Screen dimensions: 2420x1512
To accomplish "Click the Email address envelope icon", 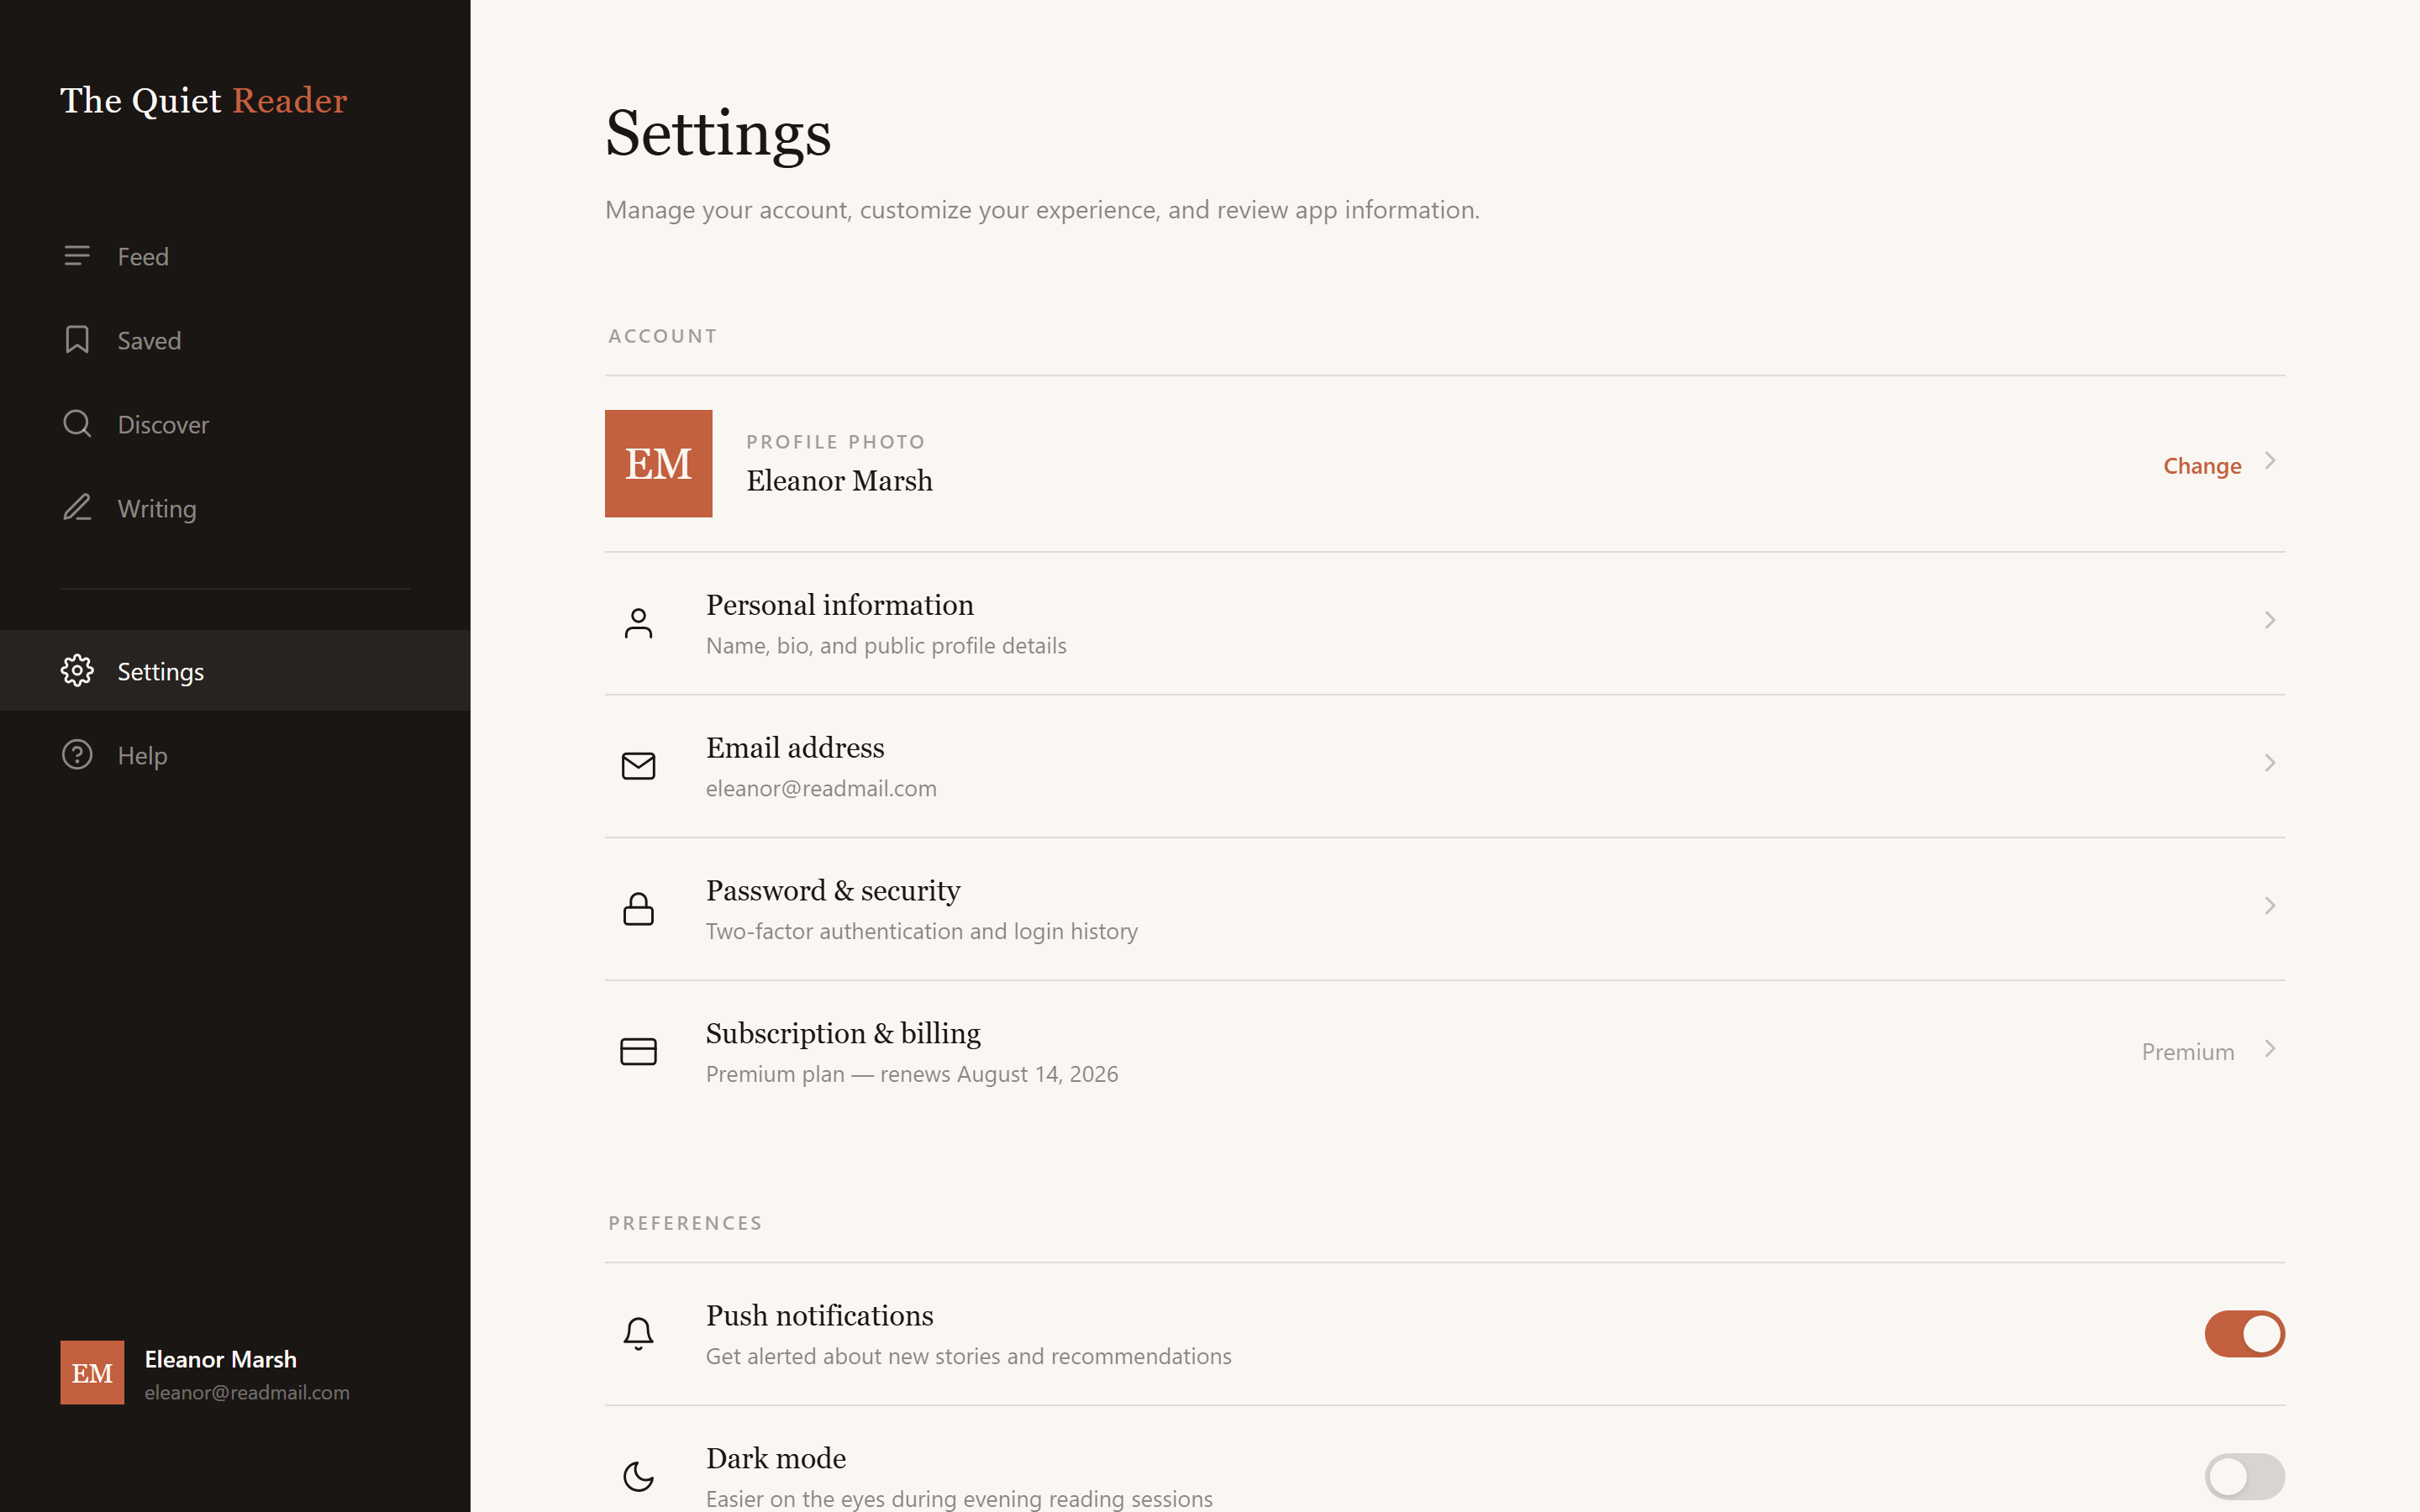I will (638, 766).
